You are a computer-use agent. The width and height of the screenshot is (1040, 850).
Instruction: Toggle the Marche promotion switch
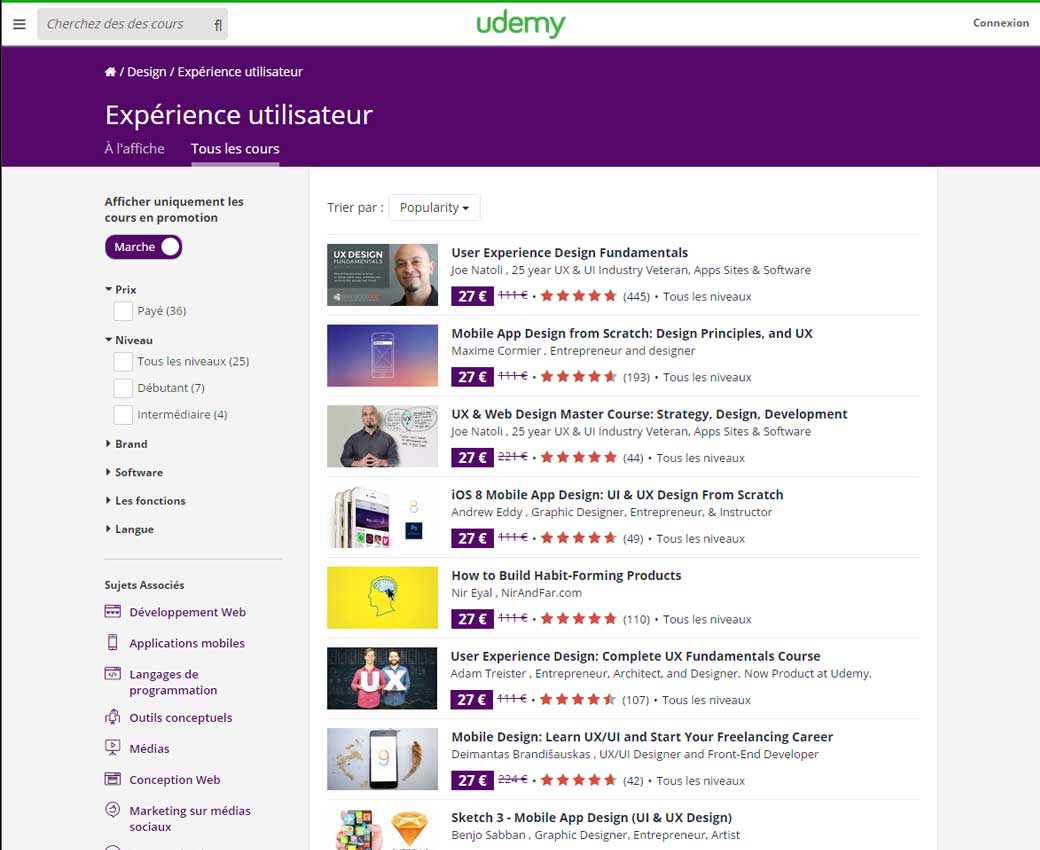tap(144, 247)
